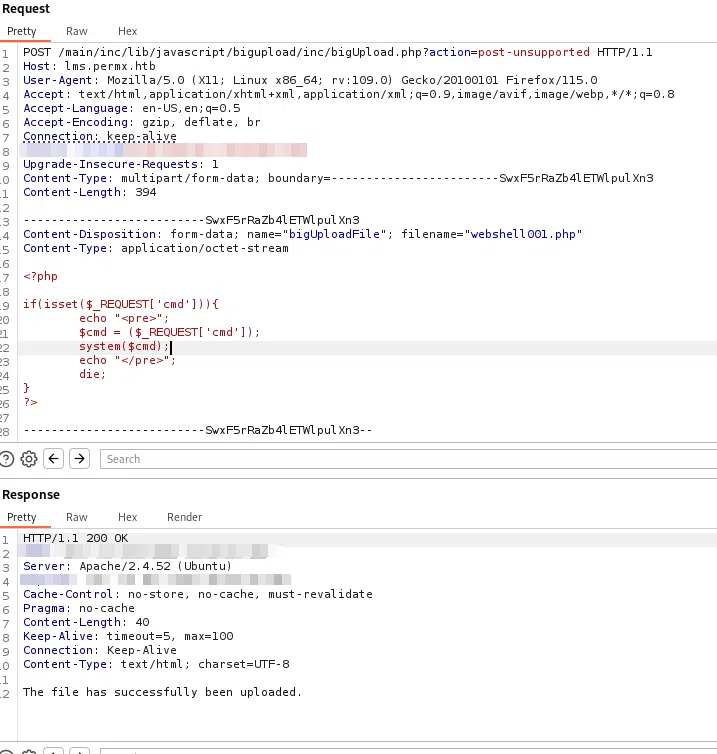Click the Cache-Control response header
This screenshot has width=717, height=754.
point(198,594)
